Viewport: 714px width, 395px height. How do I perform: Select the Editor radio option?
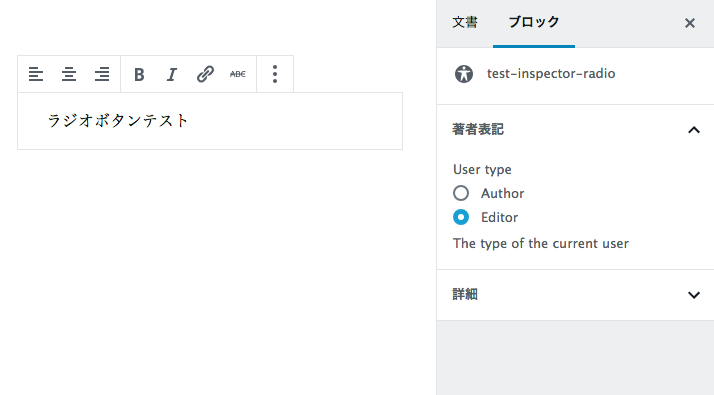pyautogui.click(x=461, y=217)
